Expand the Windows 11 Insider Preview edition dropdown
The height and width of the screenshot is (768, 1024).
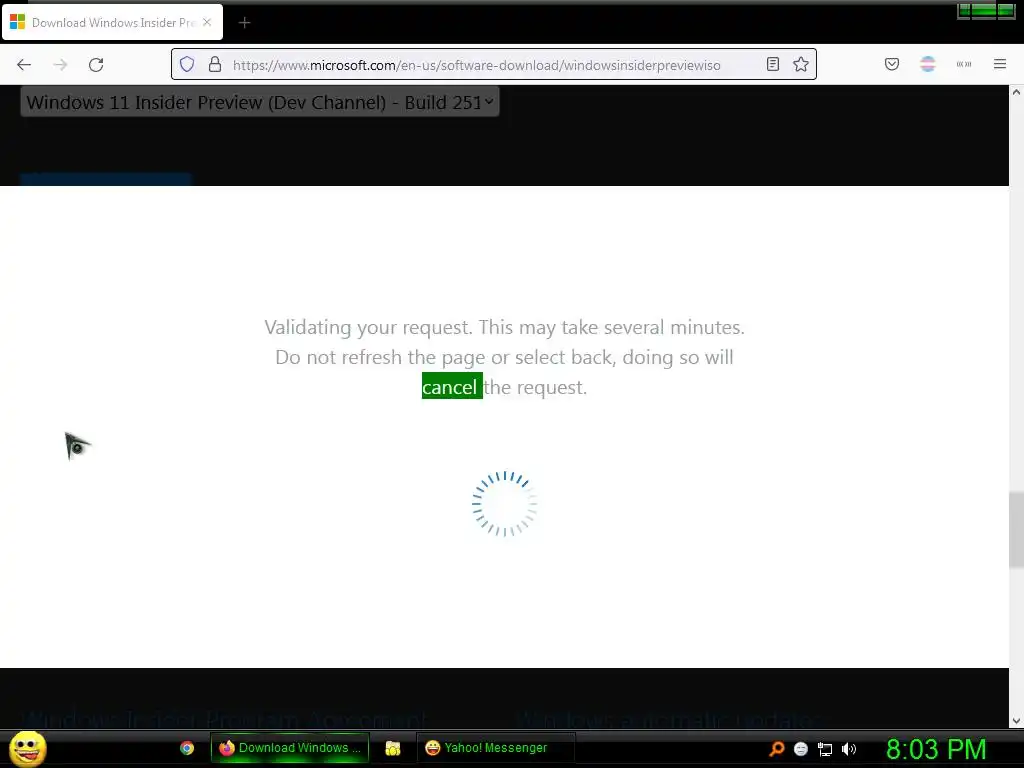tap(260, 102)
